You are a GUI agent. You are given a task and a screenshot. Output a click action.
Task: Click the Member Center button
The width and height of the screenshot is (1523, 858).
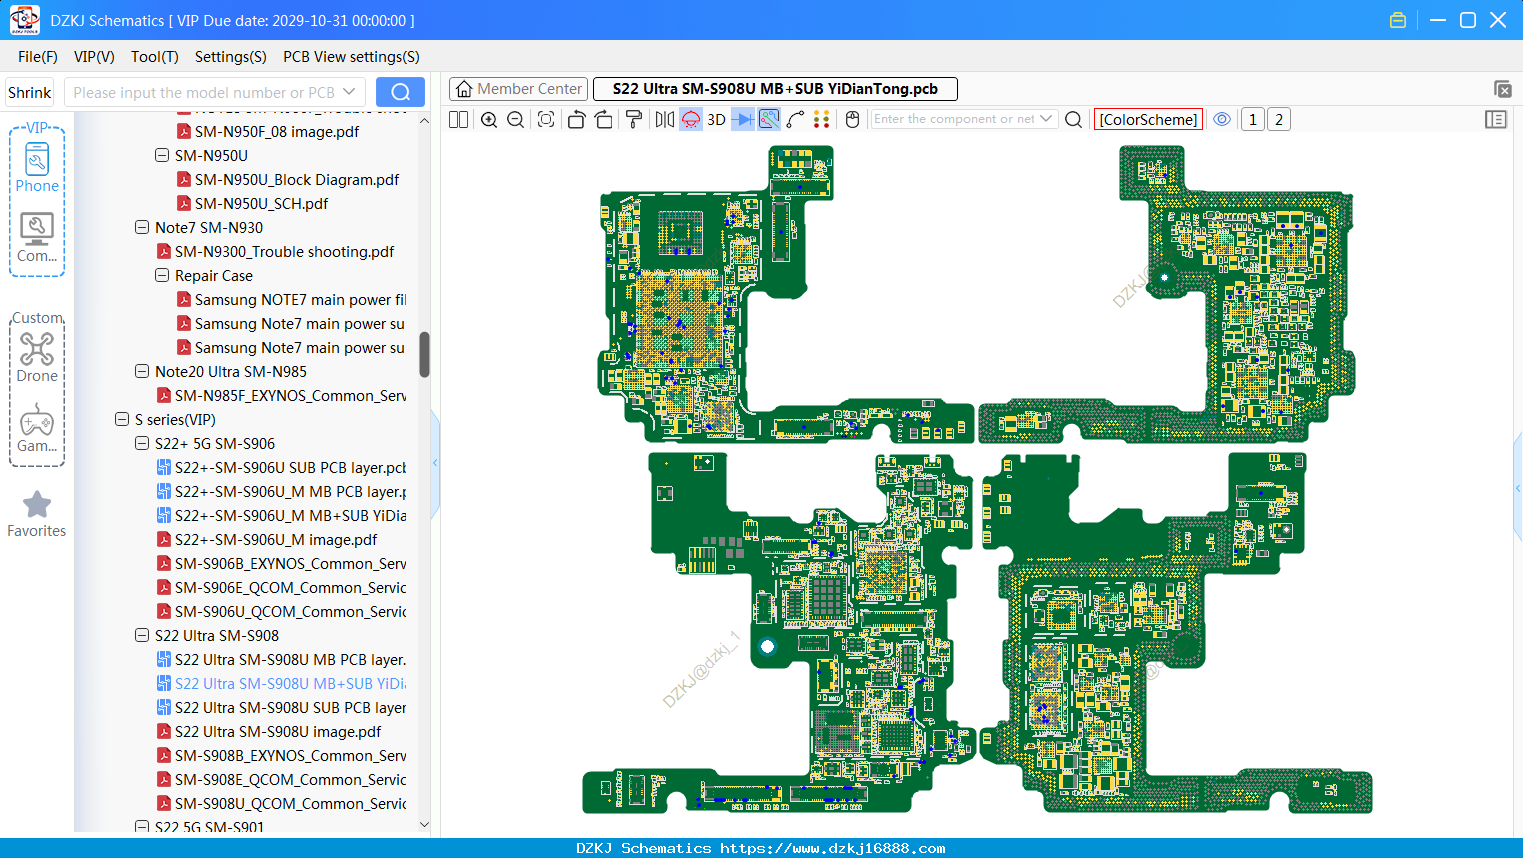[518, 89]
